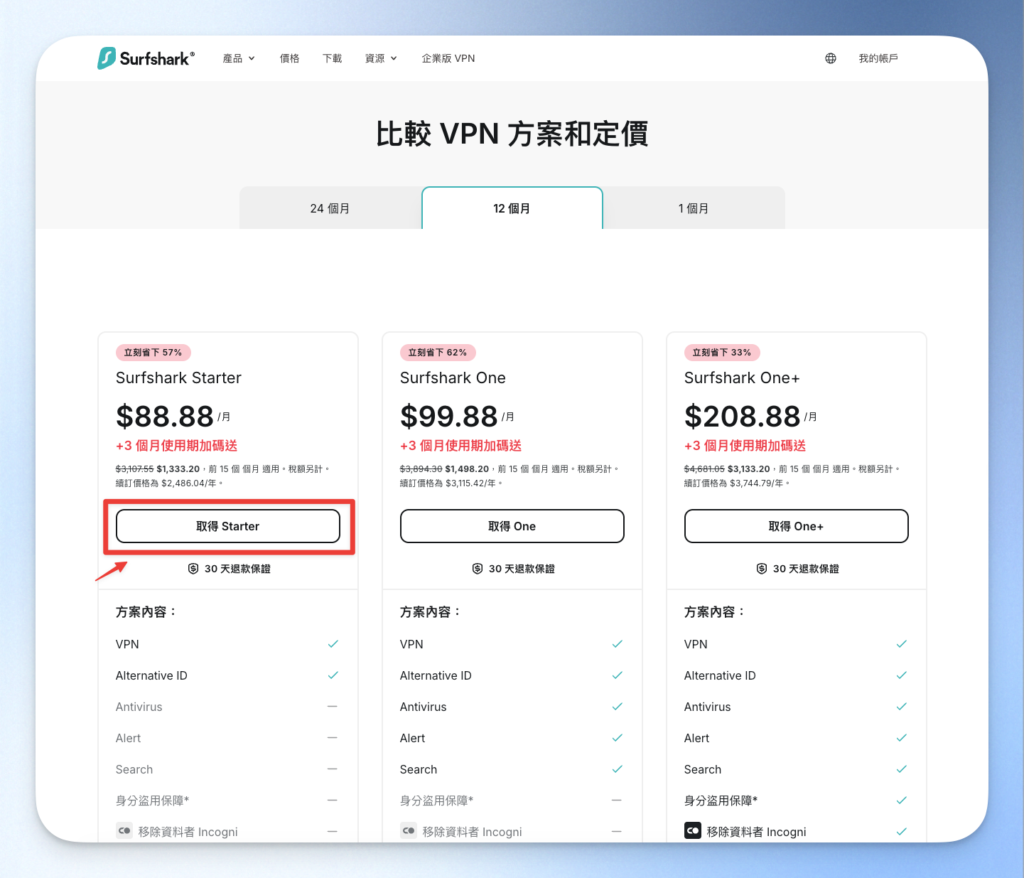
Task: Click the 取得 One+ button
Action: pos(796,526)
